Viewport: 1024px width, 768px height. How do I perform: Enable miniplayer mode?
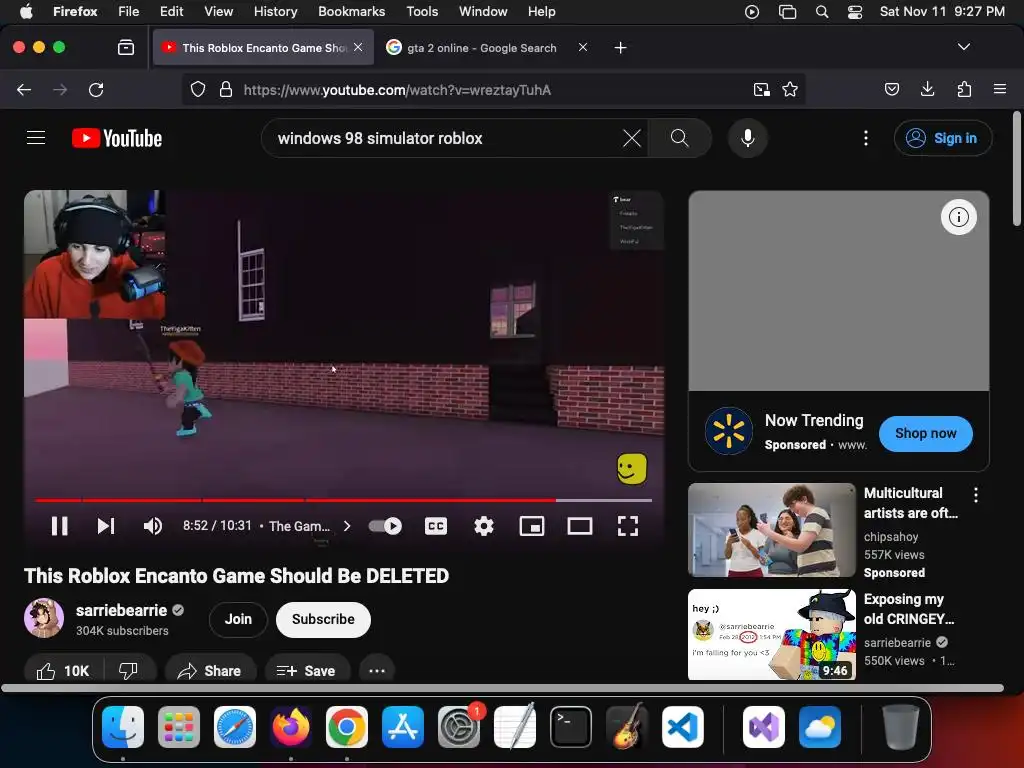point(532,526)
